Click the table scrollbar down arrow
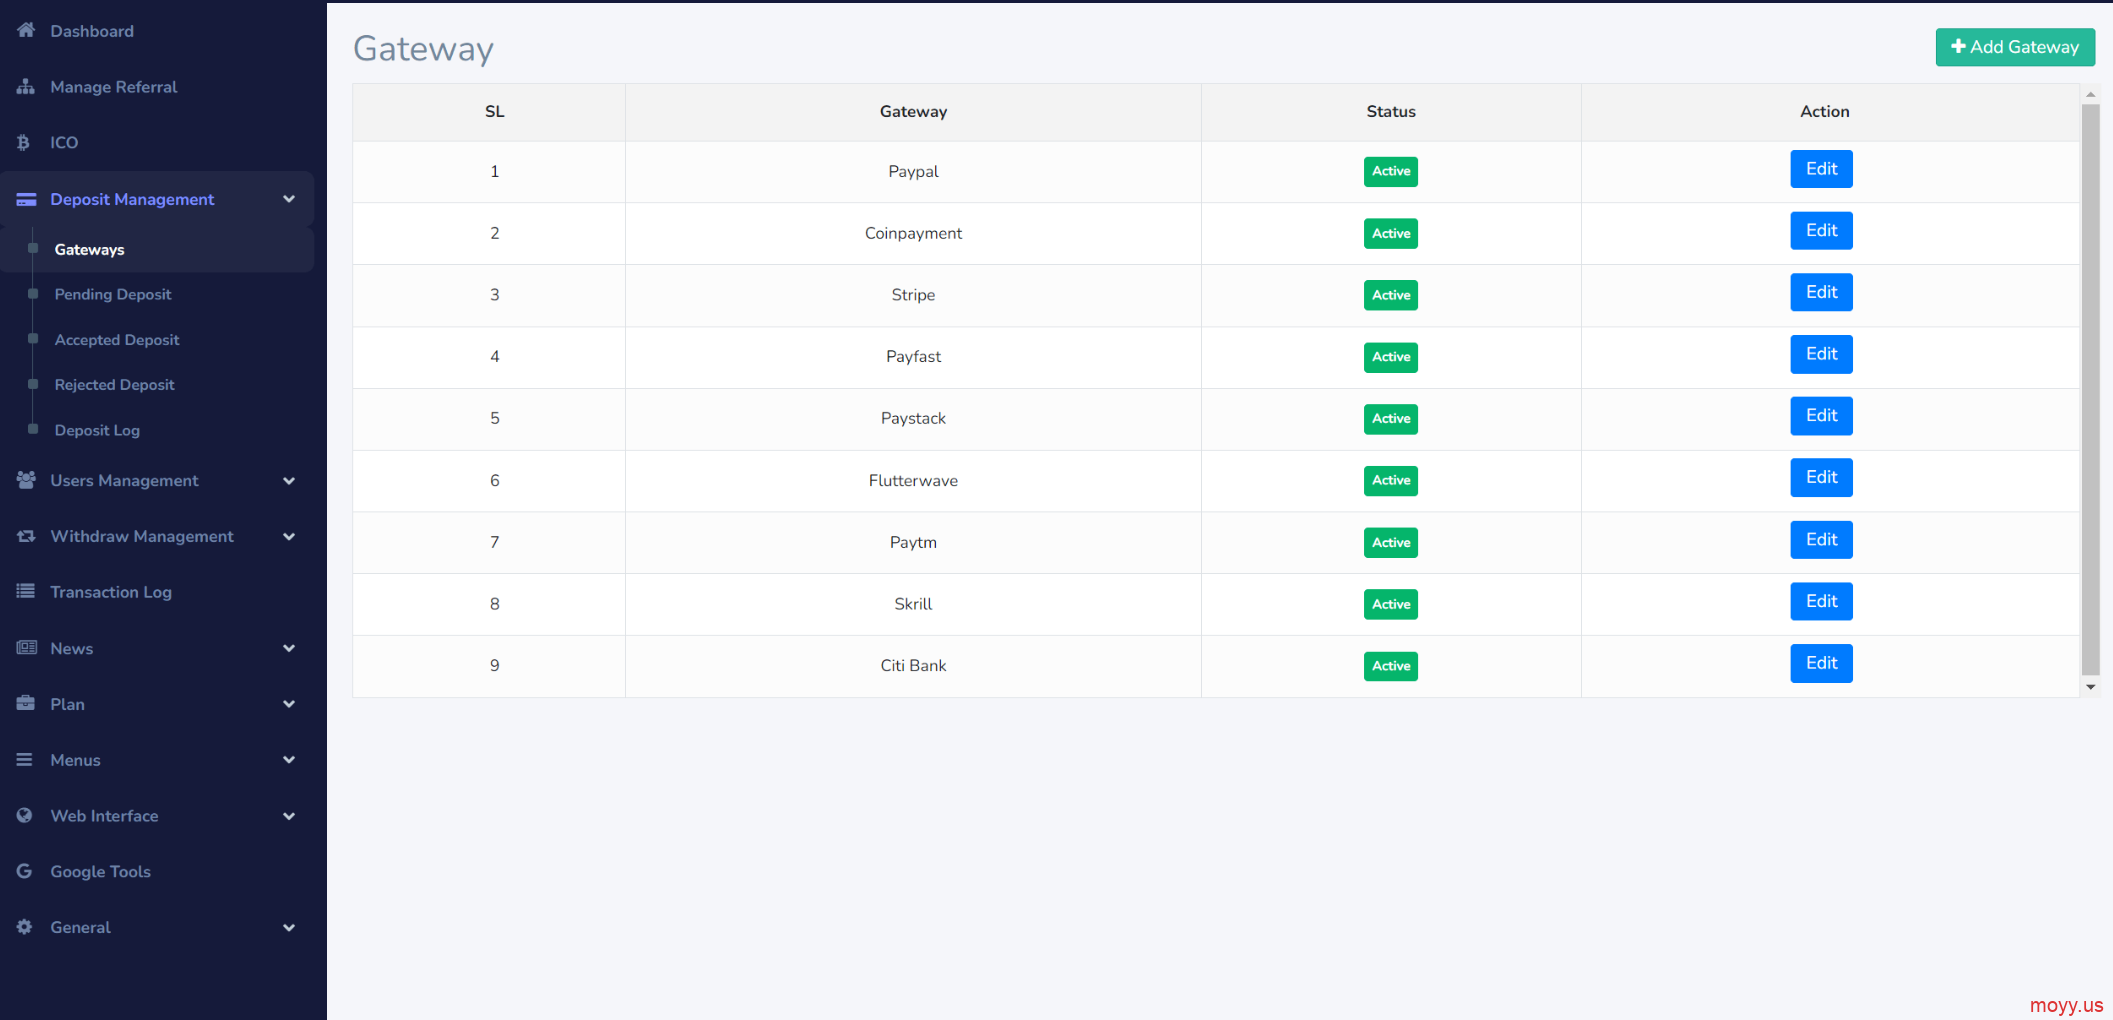2113x1020 pixels. point(2090,687)
